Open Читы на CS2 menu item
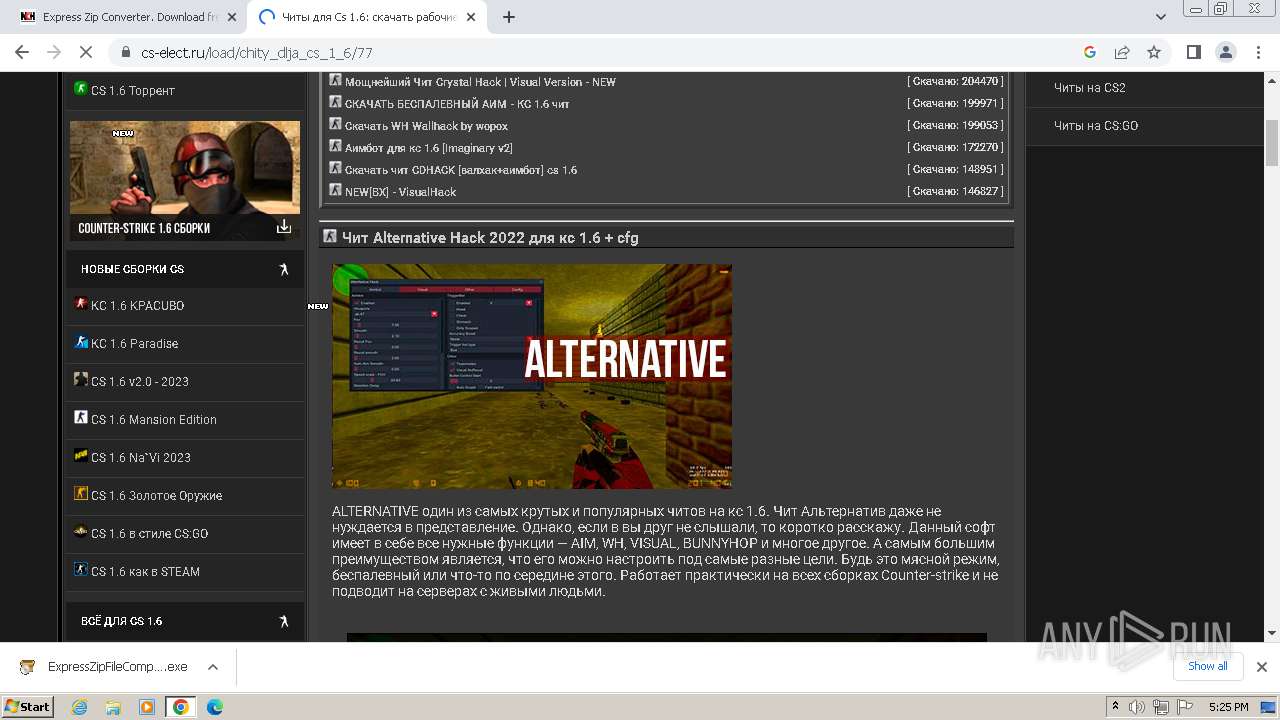Screen dimensions: 1280x720 pos(1090,88)
